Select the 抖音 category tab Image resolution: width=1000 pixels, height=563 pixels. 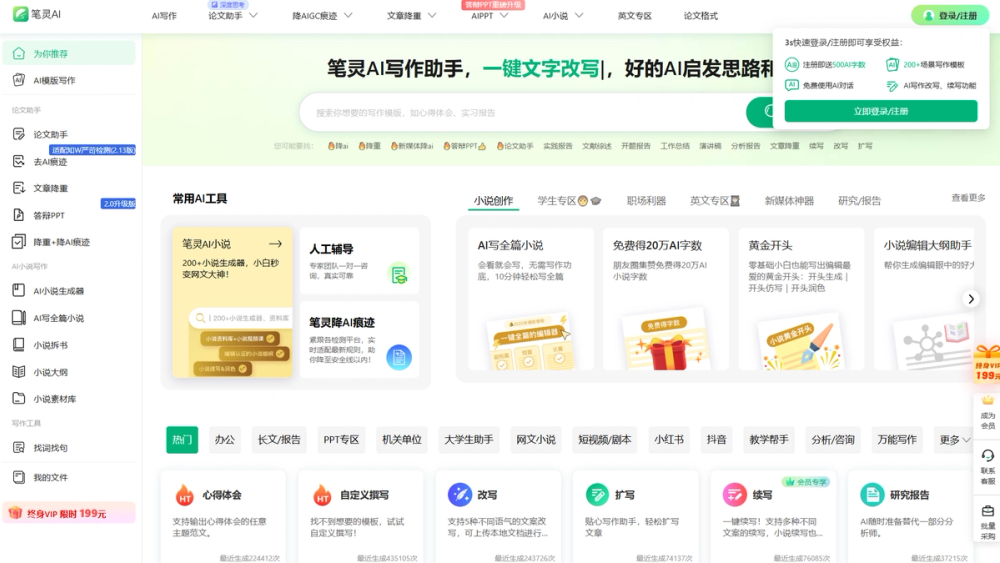pos(716,440)
